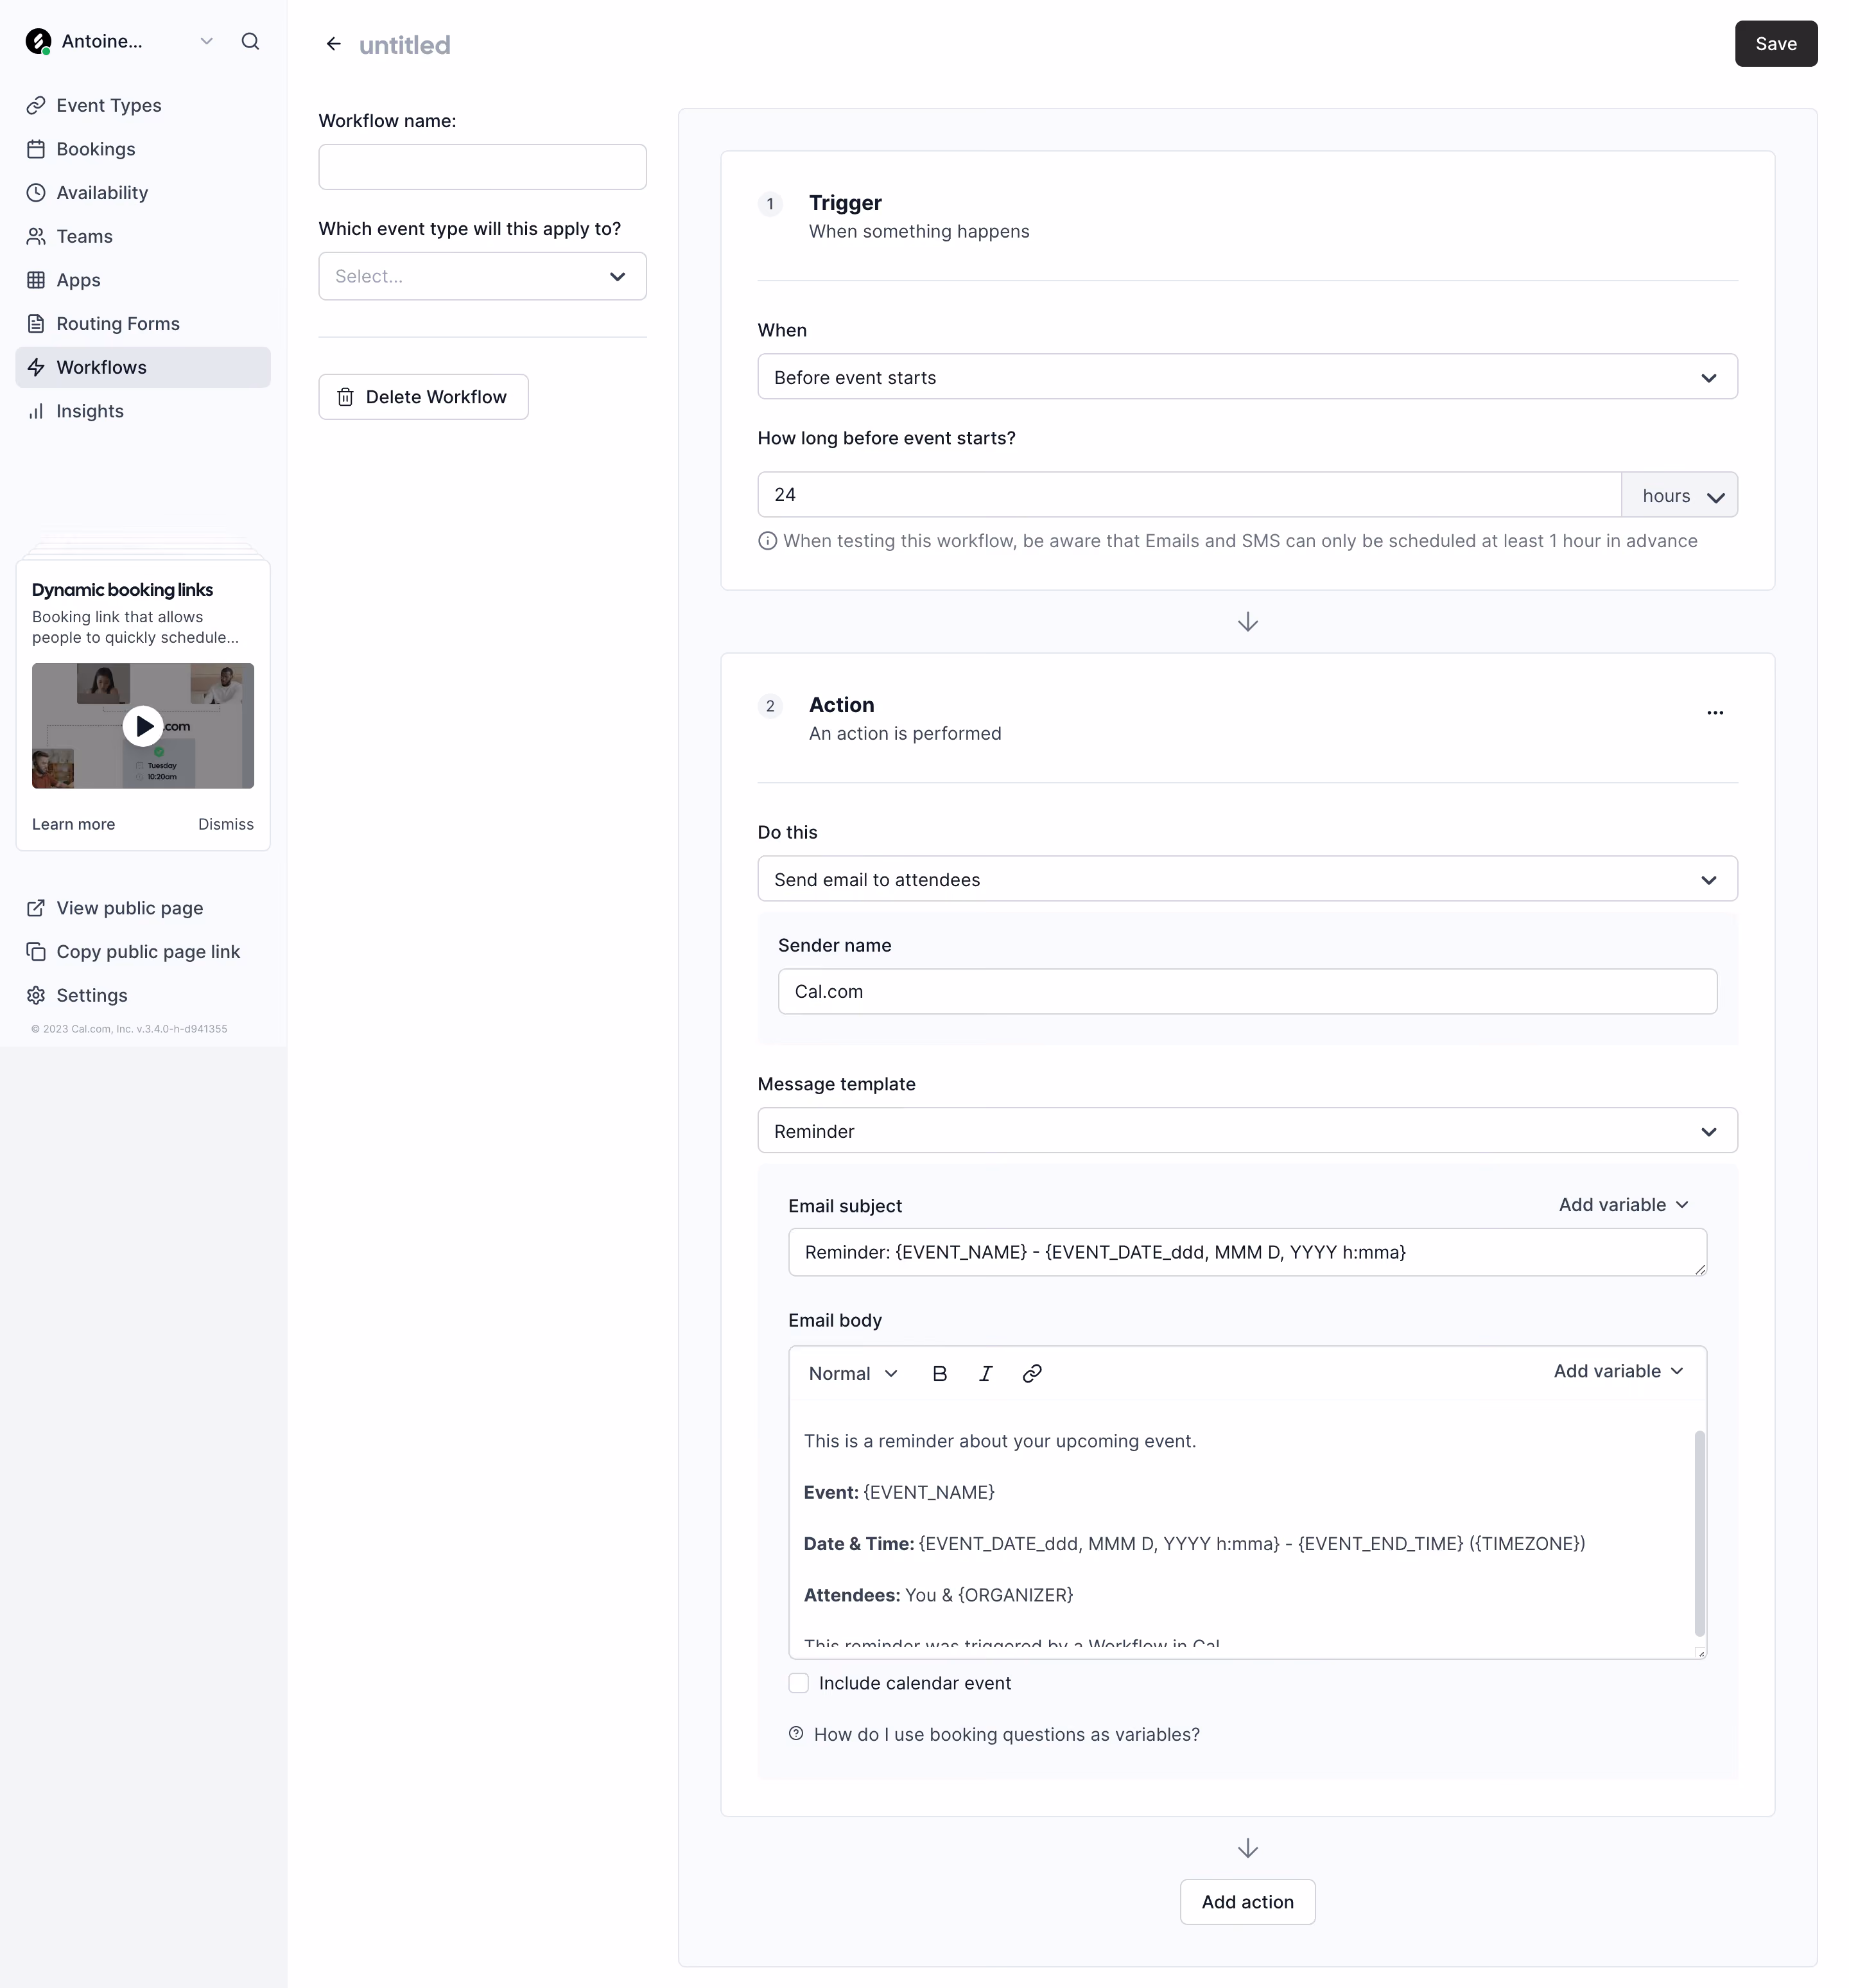Screen dimensions: 1849x1988
Task: Open the event type Select dropdown
Action: 482,276
